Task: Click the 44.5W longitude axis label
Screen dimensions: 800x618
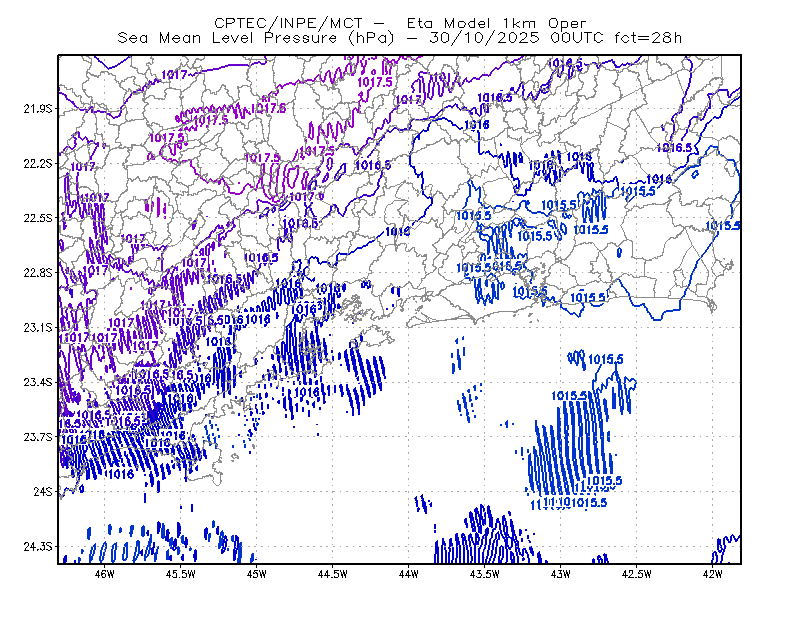Action: (333, 574)
